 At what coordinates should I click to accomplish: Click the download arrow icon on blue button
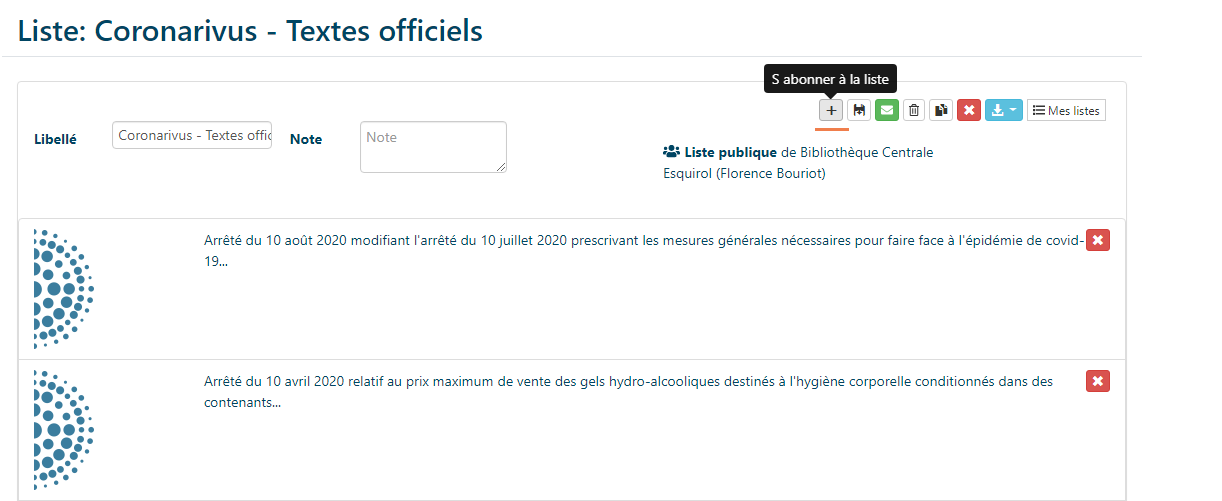pos(998,110)
